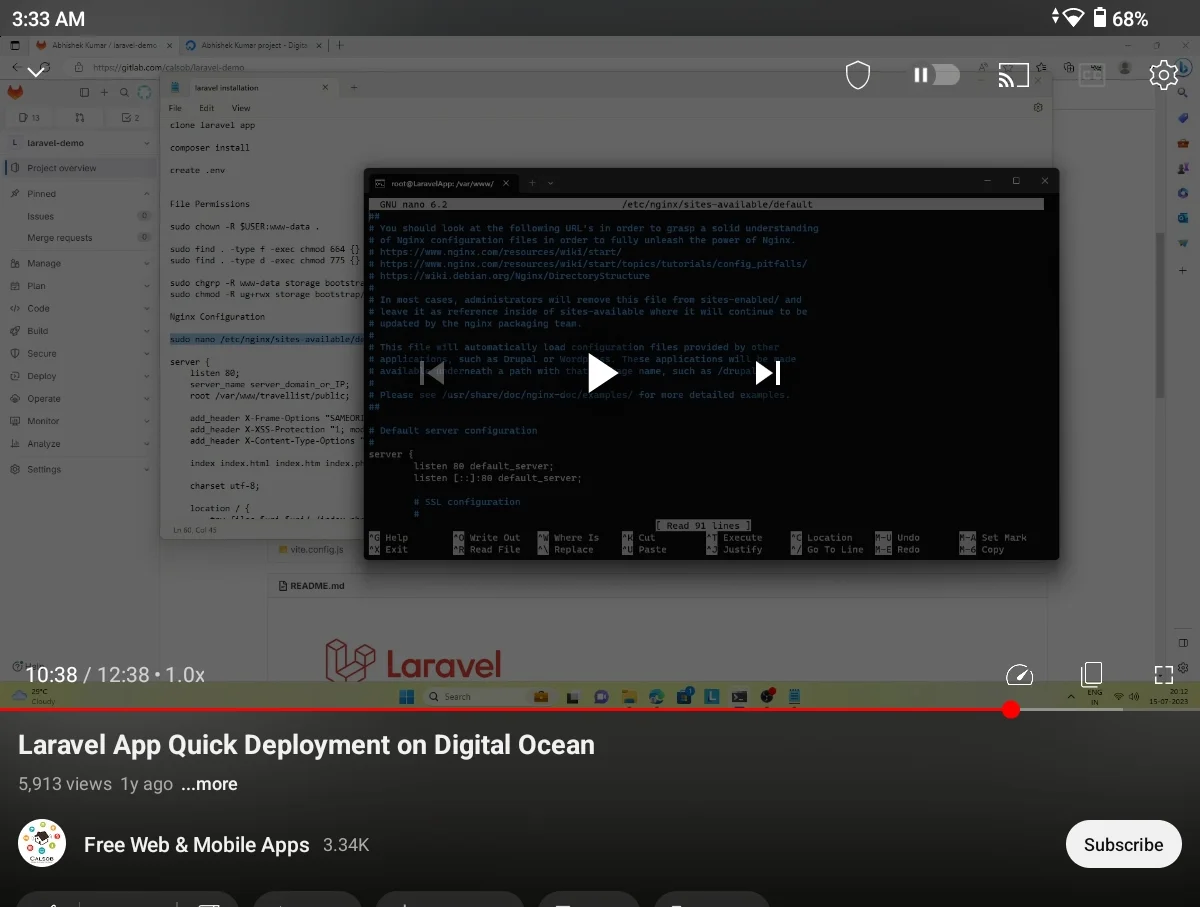This screenshot has width=1200, height=907.
Task: Tap the '5,913 views 1y ago' text
Action: click(x=95, y=784)
